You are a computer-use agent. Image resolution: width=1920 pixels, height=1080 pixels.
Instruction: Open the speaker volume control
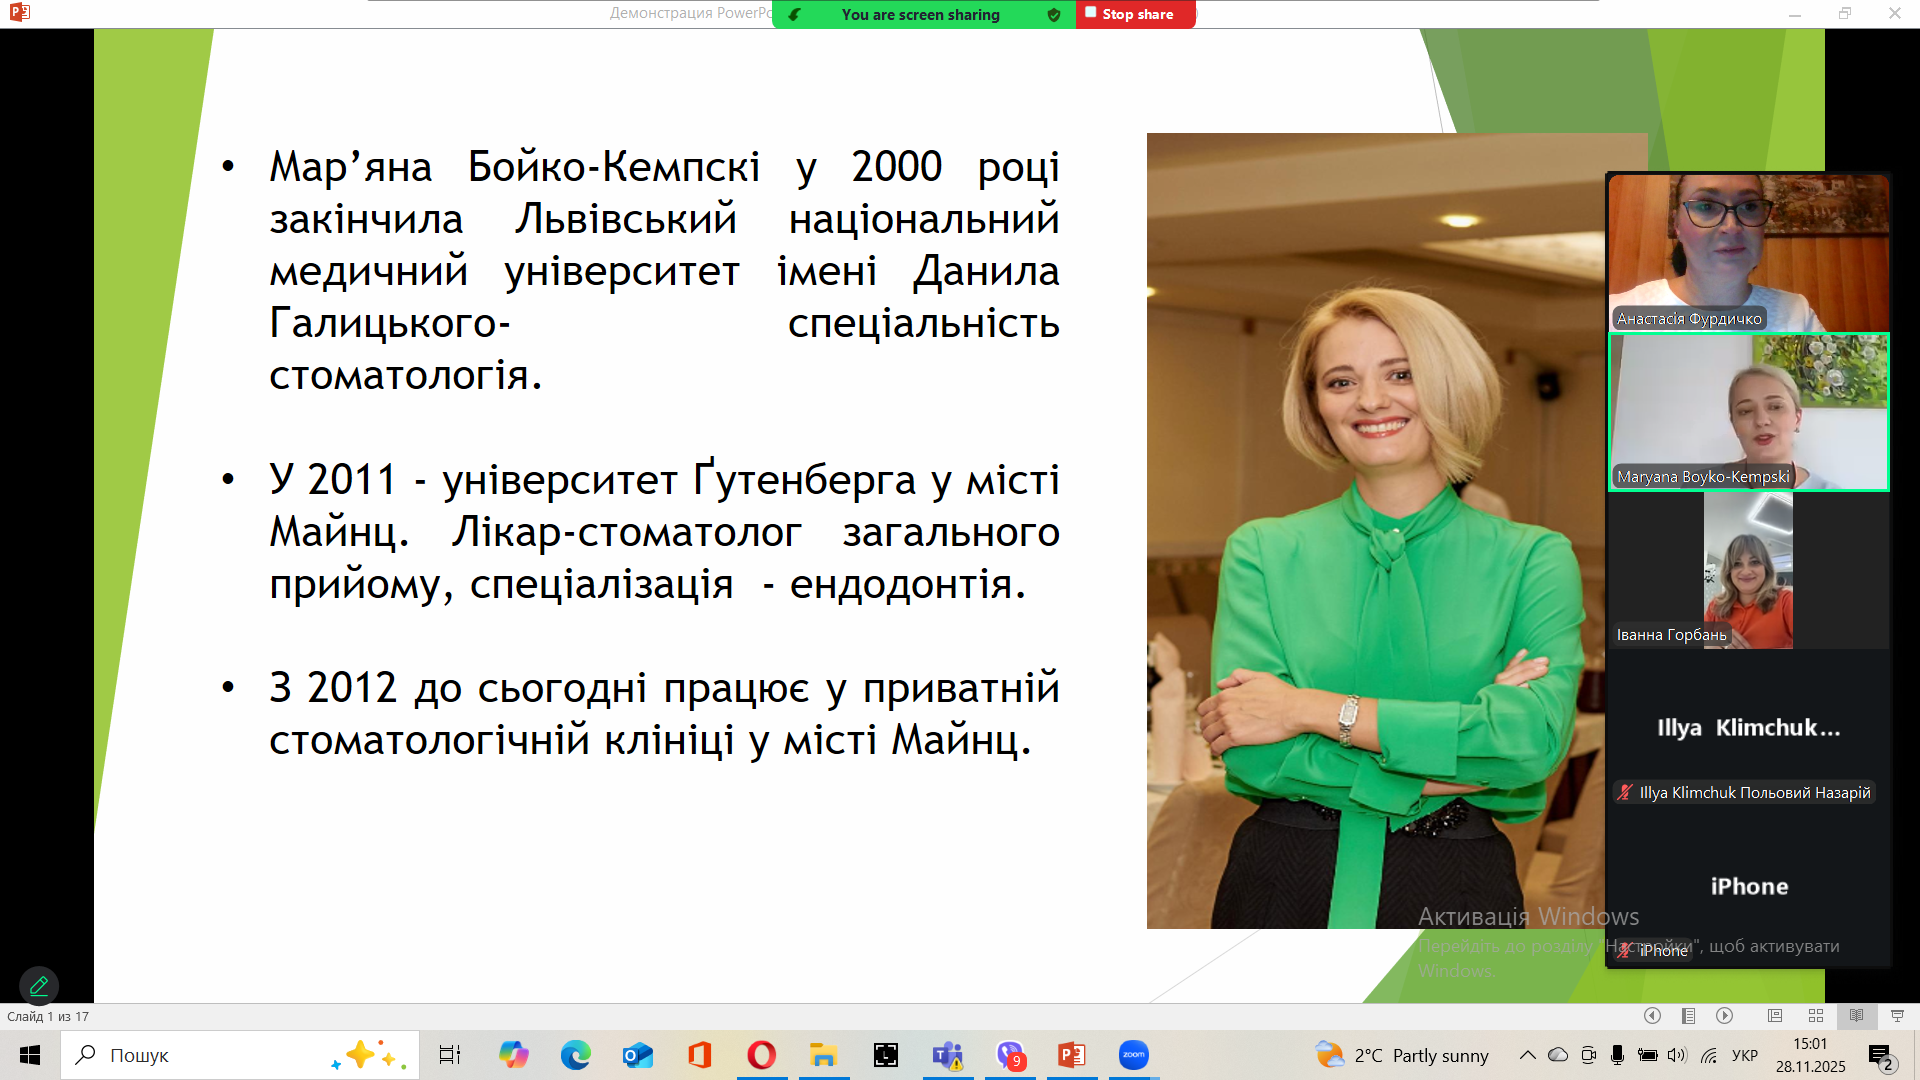(1677, 1055)
